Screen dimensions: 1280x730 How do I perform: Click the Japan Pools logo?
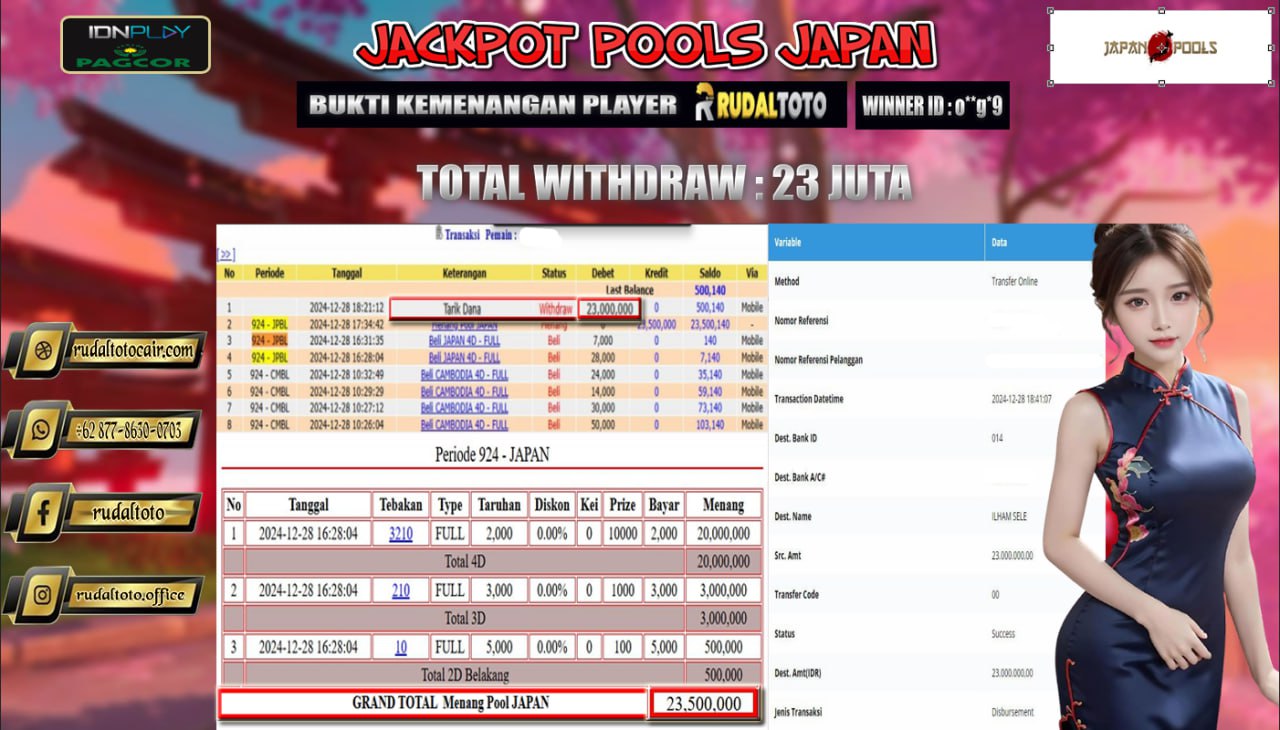(x=1160, y=47)
